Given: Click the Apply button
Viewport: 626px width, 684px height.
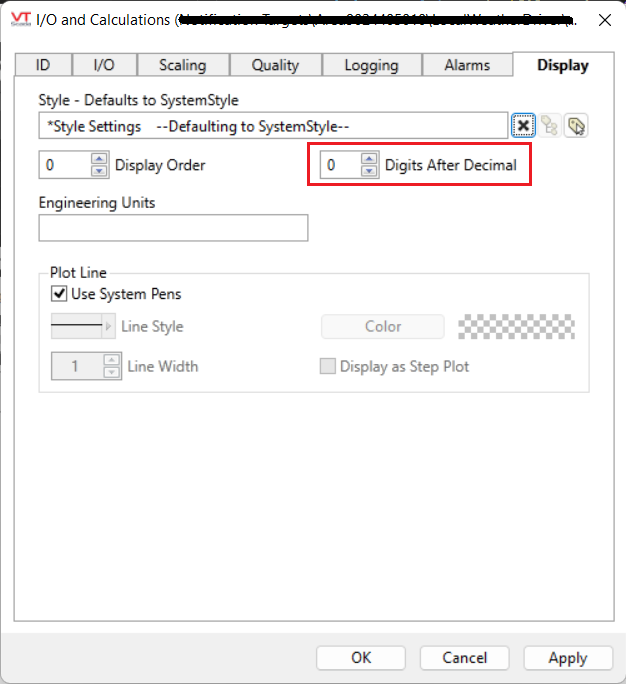Looking at the screenshot, I should 568,657.
